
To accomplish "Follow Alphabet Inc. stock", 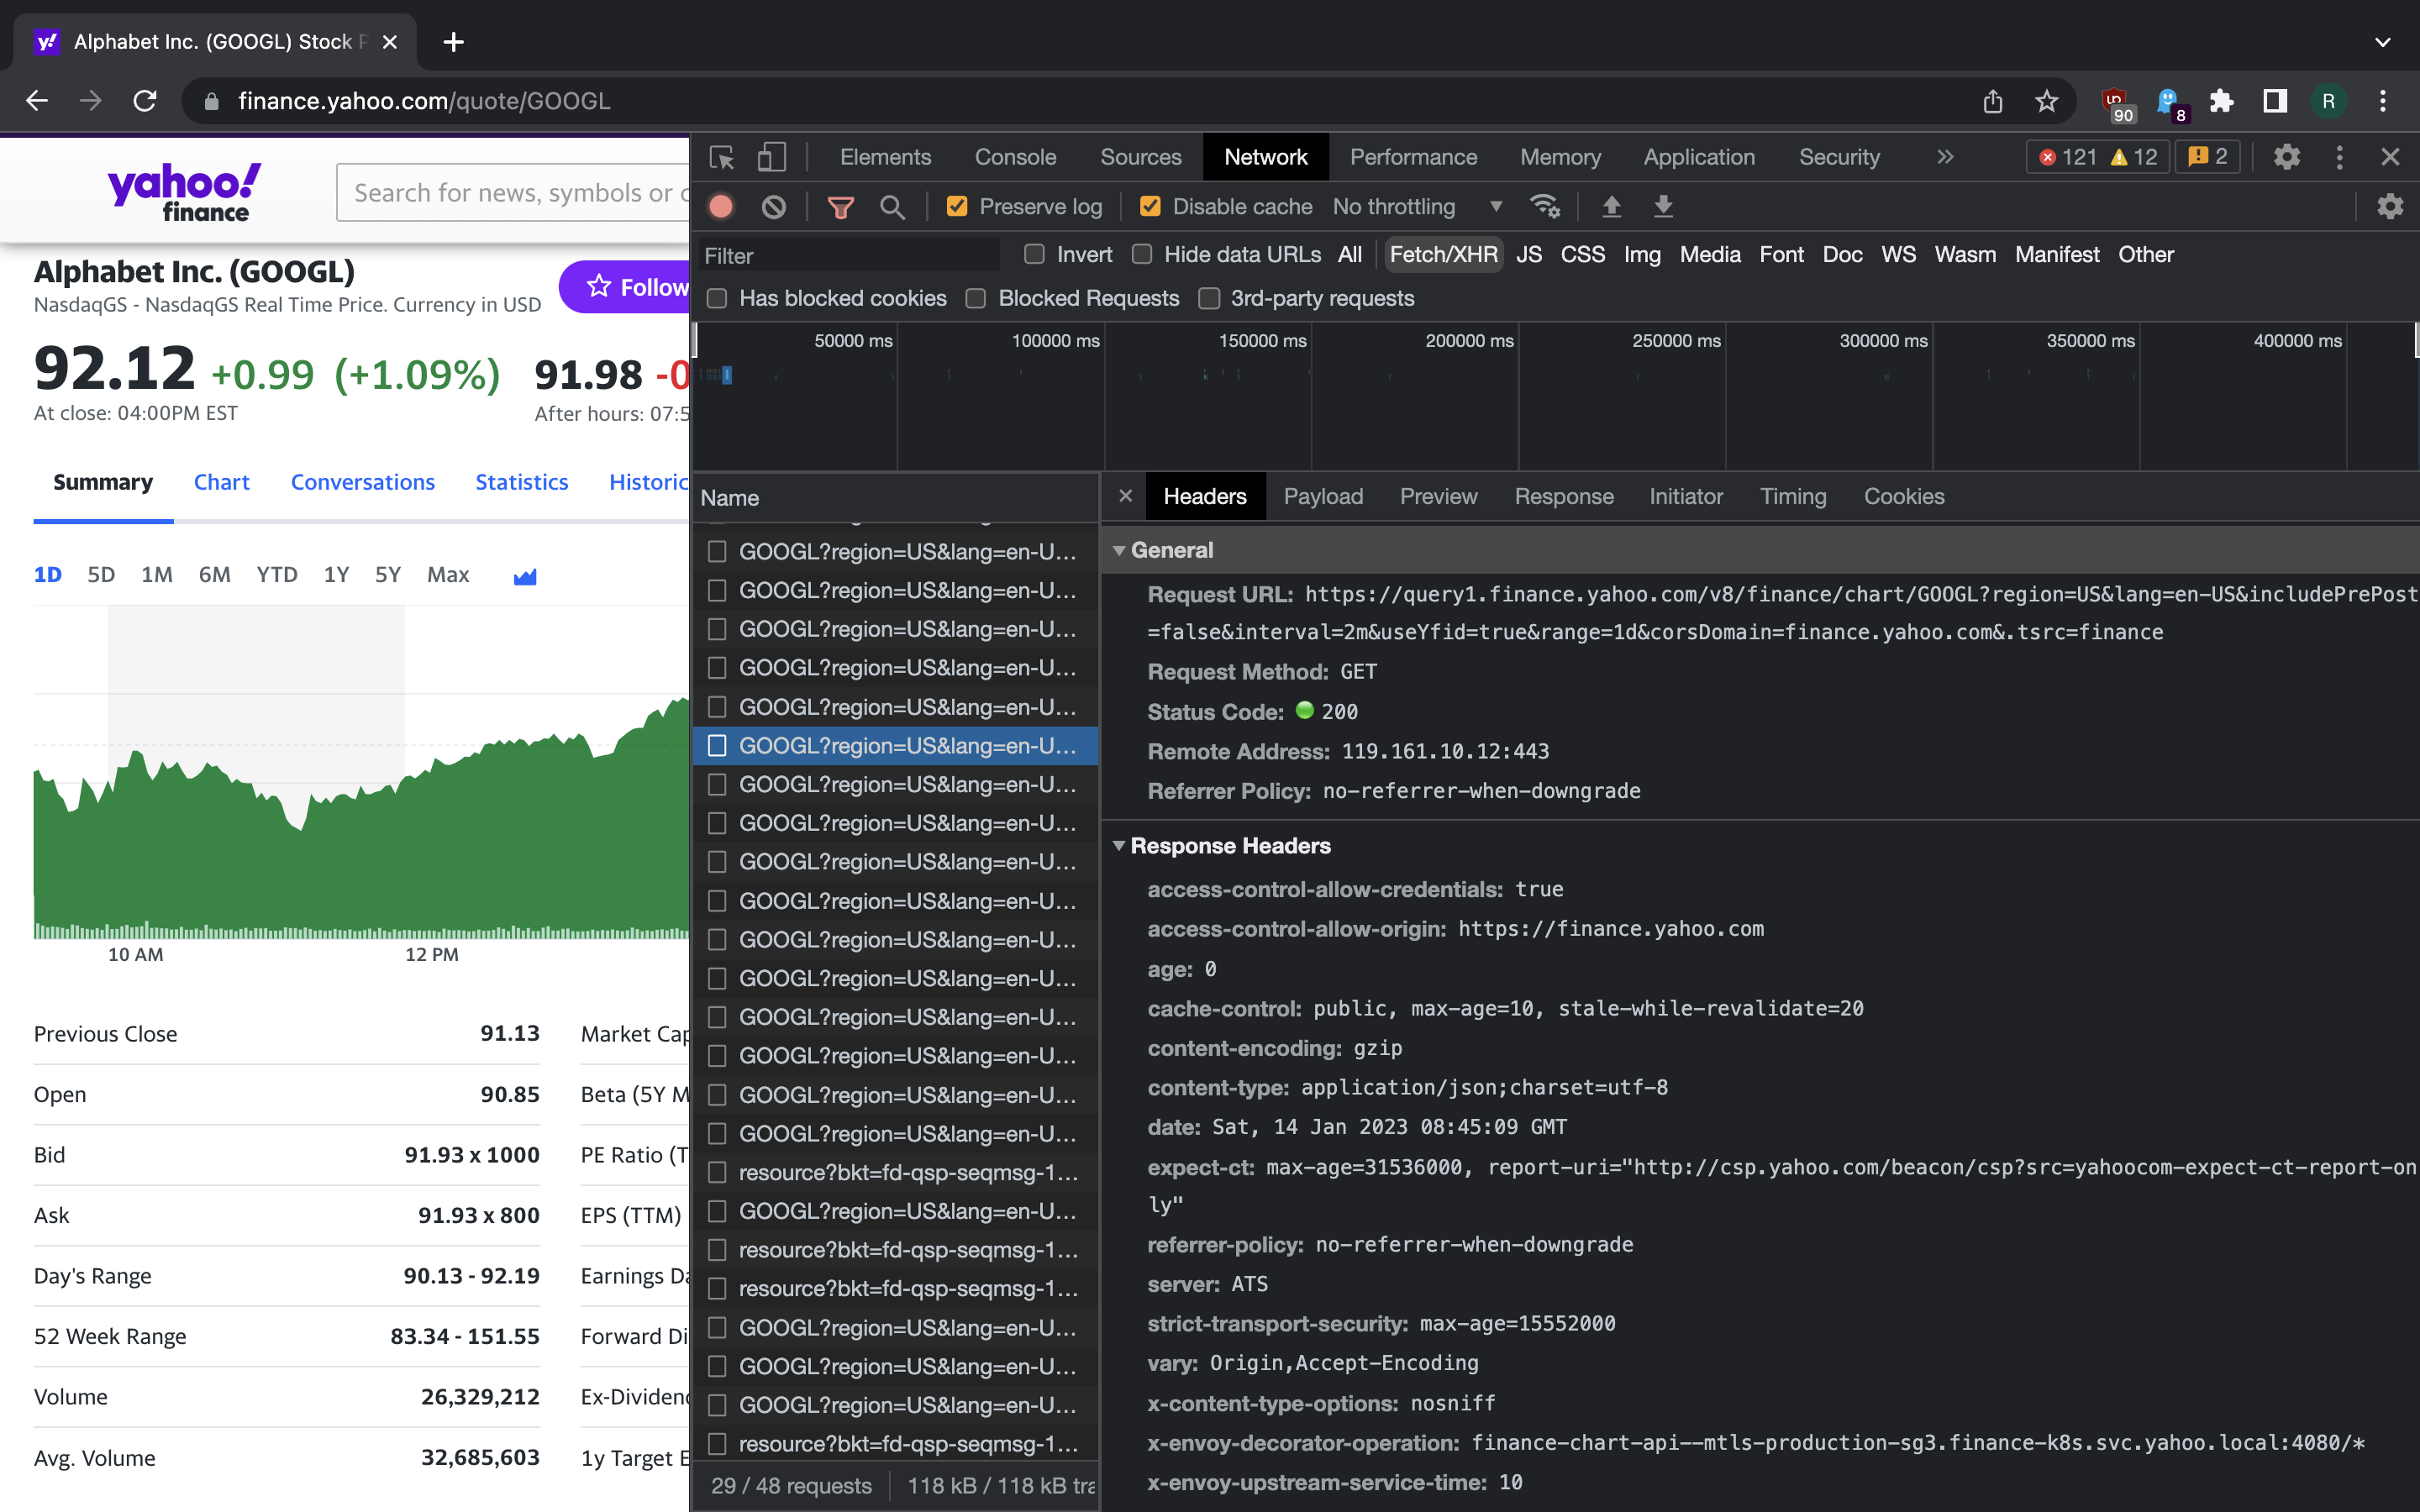I will tap(625, 287).
